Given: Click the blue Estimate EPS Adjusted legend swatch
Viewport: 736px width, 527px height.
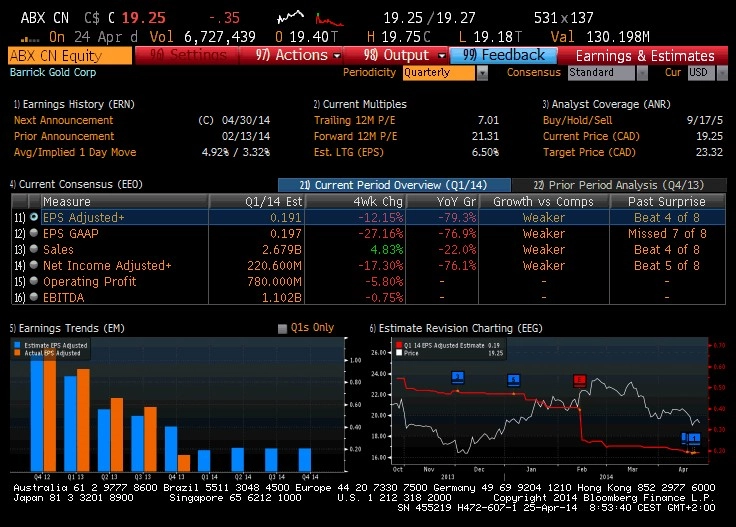Looking at the screenshot, I should pos(17,345).
